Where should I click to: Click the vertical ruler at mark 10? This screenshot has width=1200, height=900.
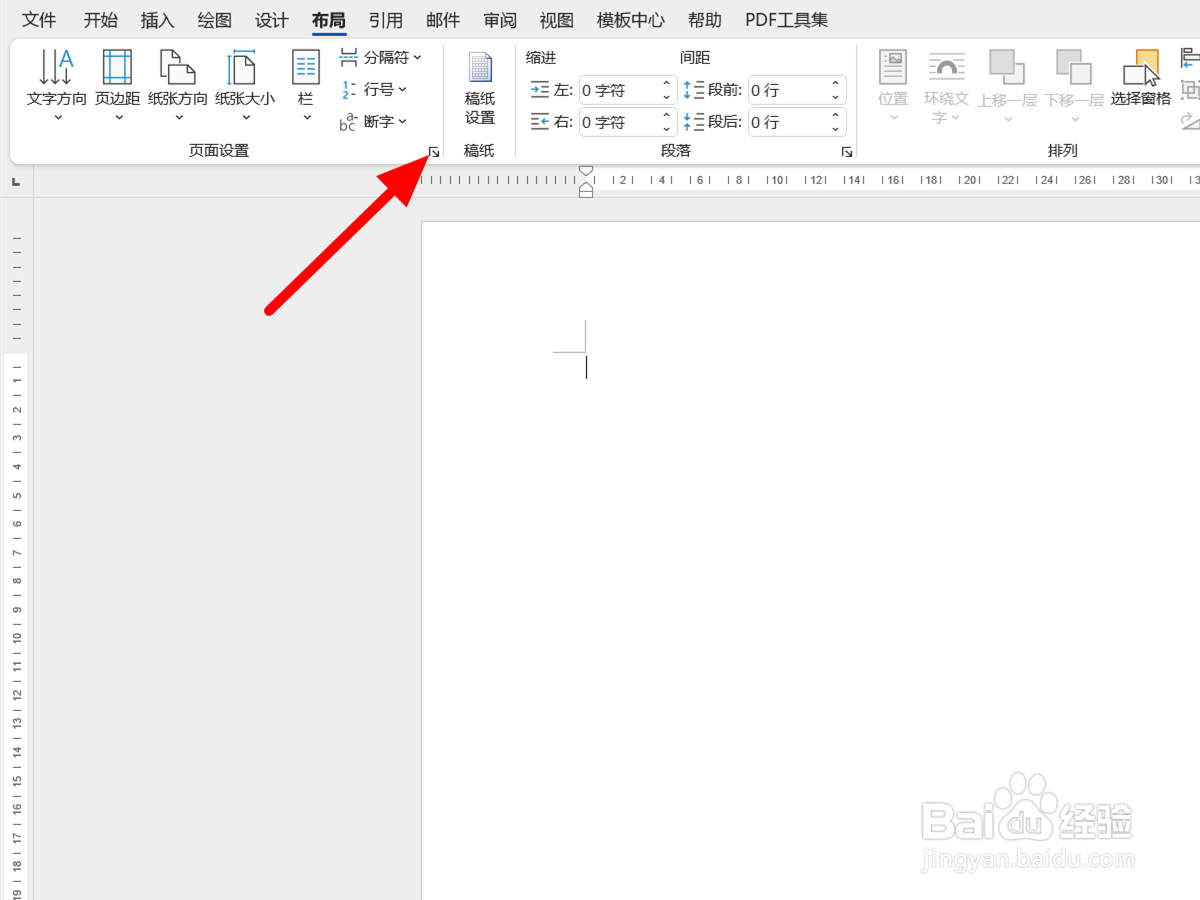pyautogui.click(x=18, y=637)
